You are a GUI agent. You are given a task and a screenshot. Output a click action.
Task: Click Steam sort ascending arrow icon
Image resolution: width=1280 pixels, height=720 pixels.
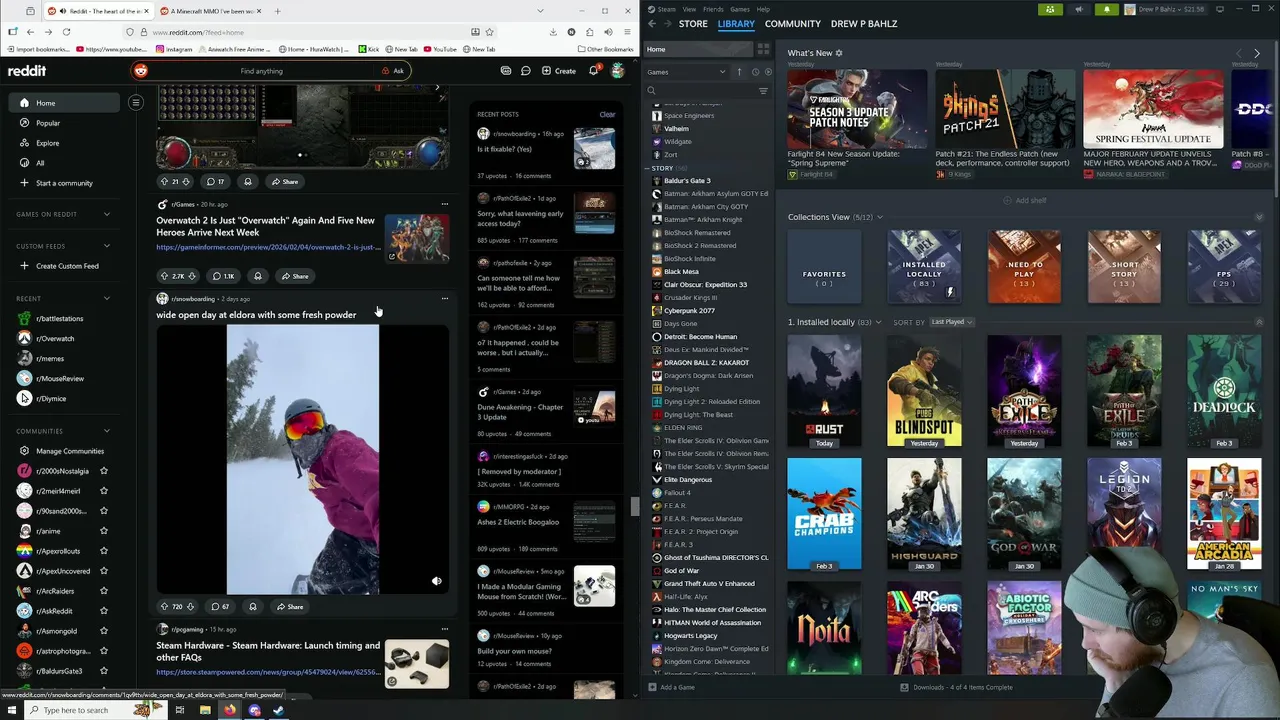[x=740, y=72]
